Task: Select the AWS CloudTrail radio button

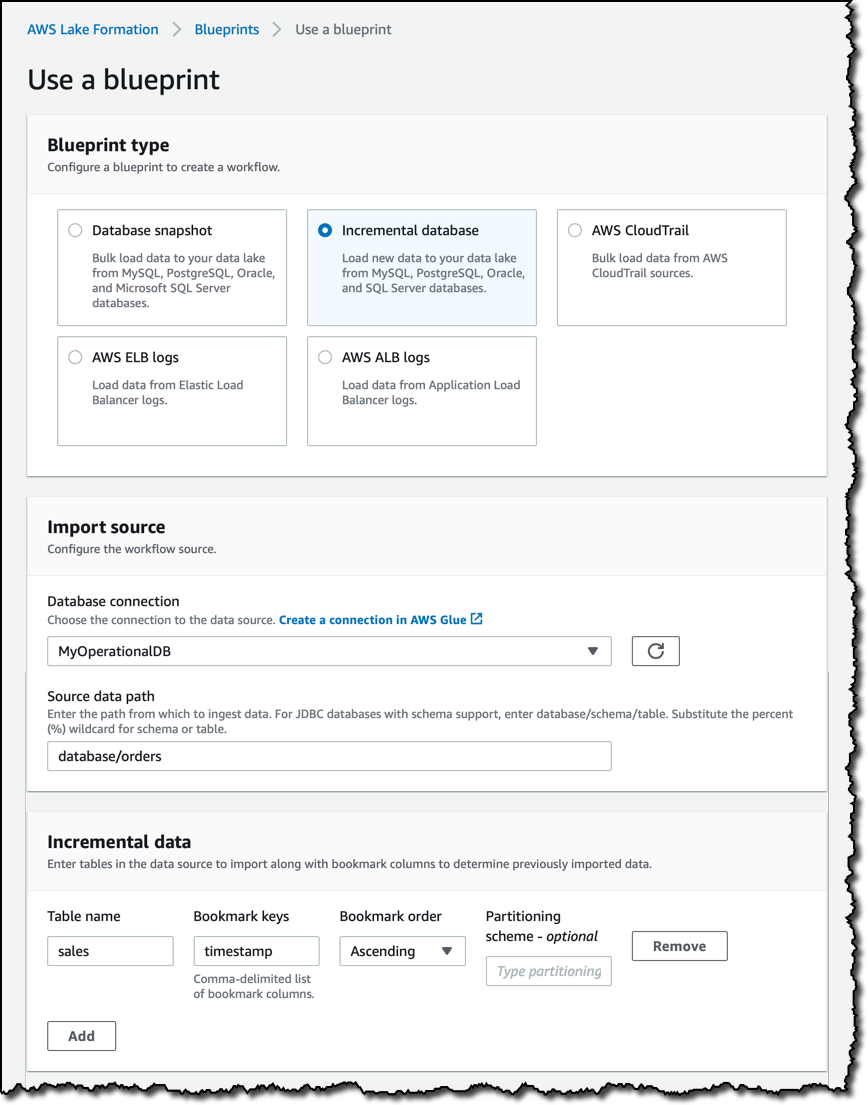Action: 575,230
